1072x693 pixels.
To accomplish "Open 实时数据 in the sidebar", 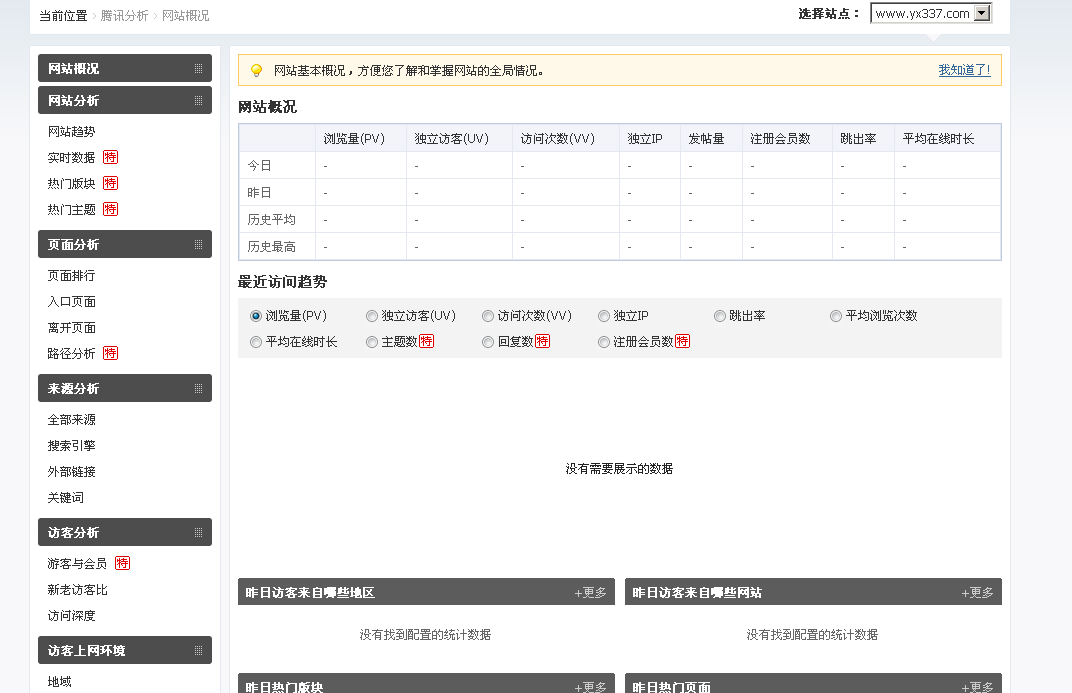I will [x=72, y=157].
